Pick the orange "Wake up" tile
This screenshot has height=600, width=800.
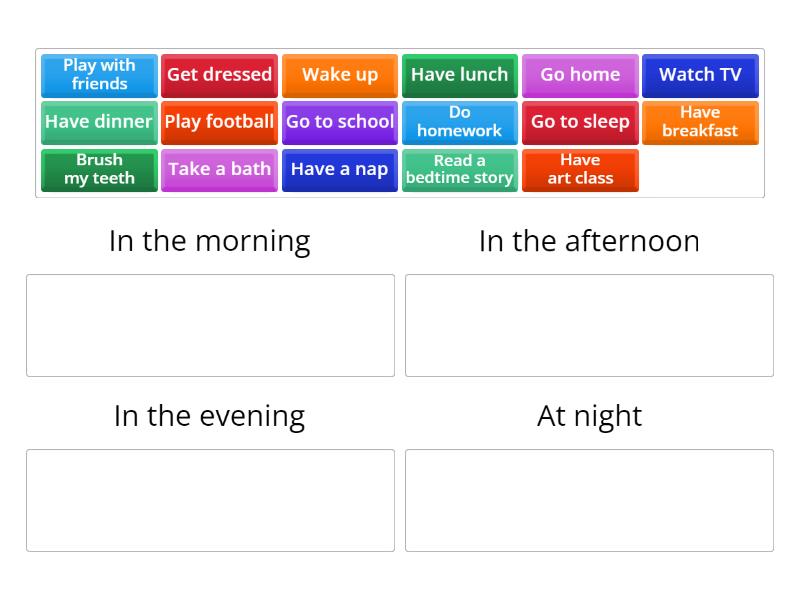pyautogui.click(x=340, y=75)
